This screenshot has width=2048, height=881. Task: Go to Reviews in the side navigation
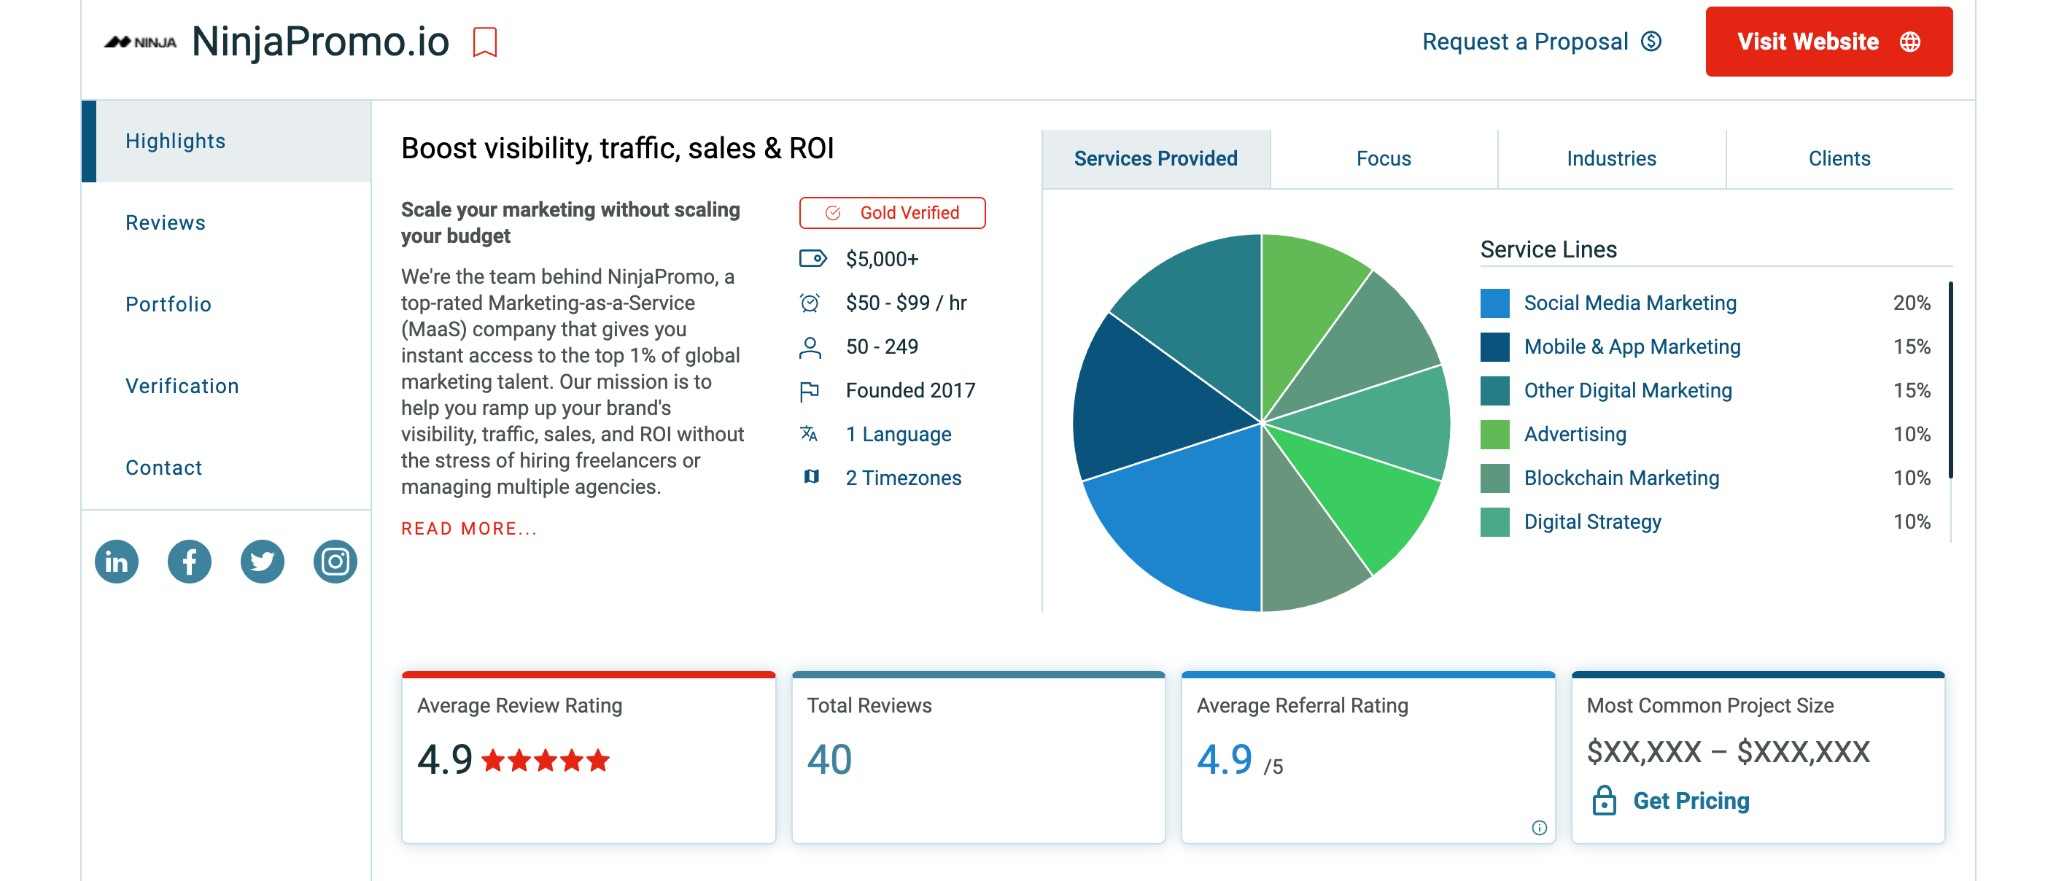(226, 223)
